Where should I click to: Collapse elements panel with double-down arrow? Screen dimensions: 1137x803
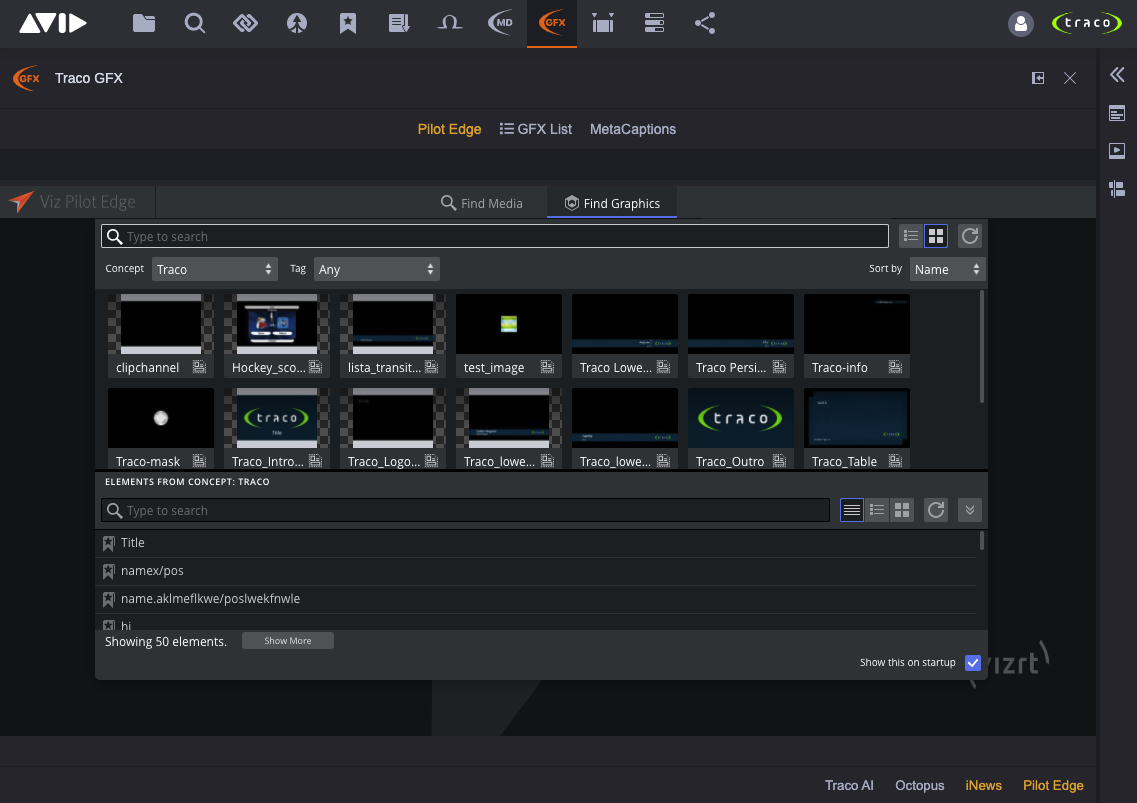click(969, 510)
